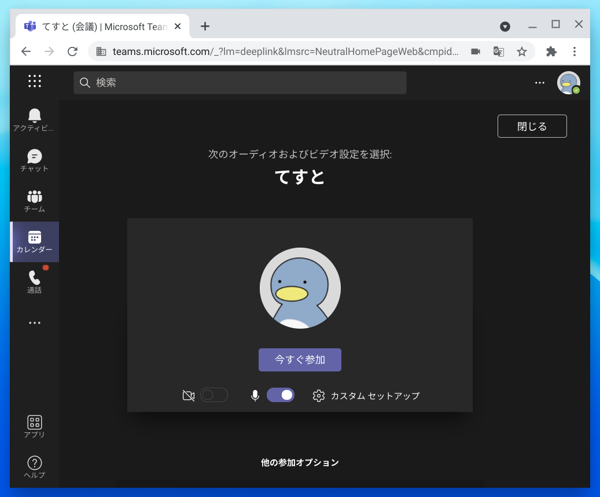Click the browser address bar URL
This screenshot has width=600, height=497.
click(x=285, y=51)
